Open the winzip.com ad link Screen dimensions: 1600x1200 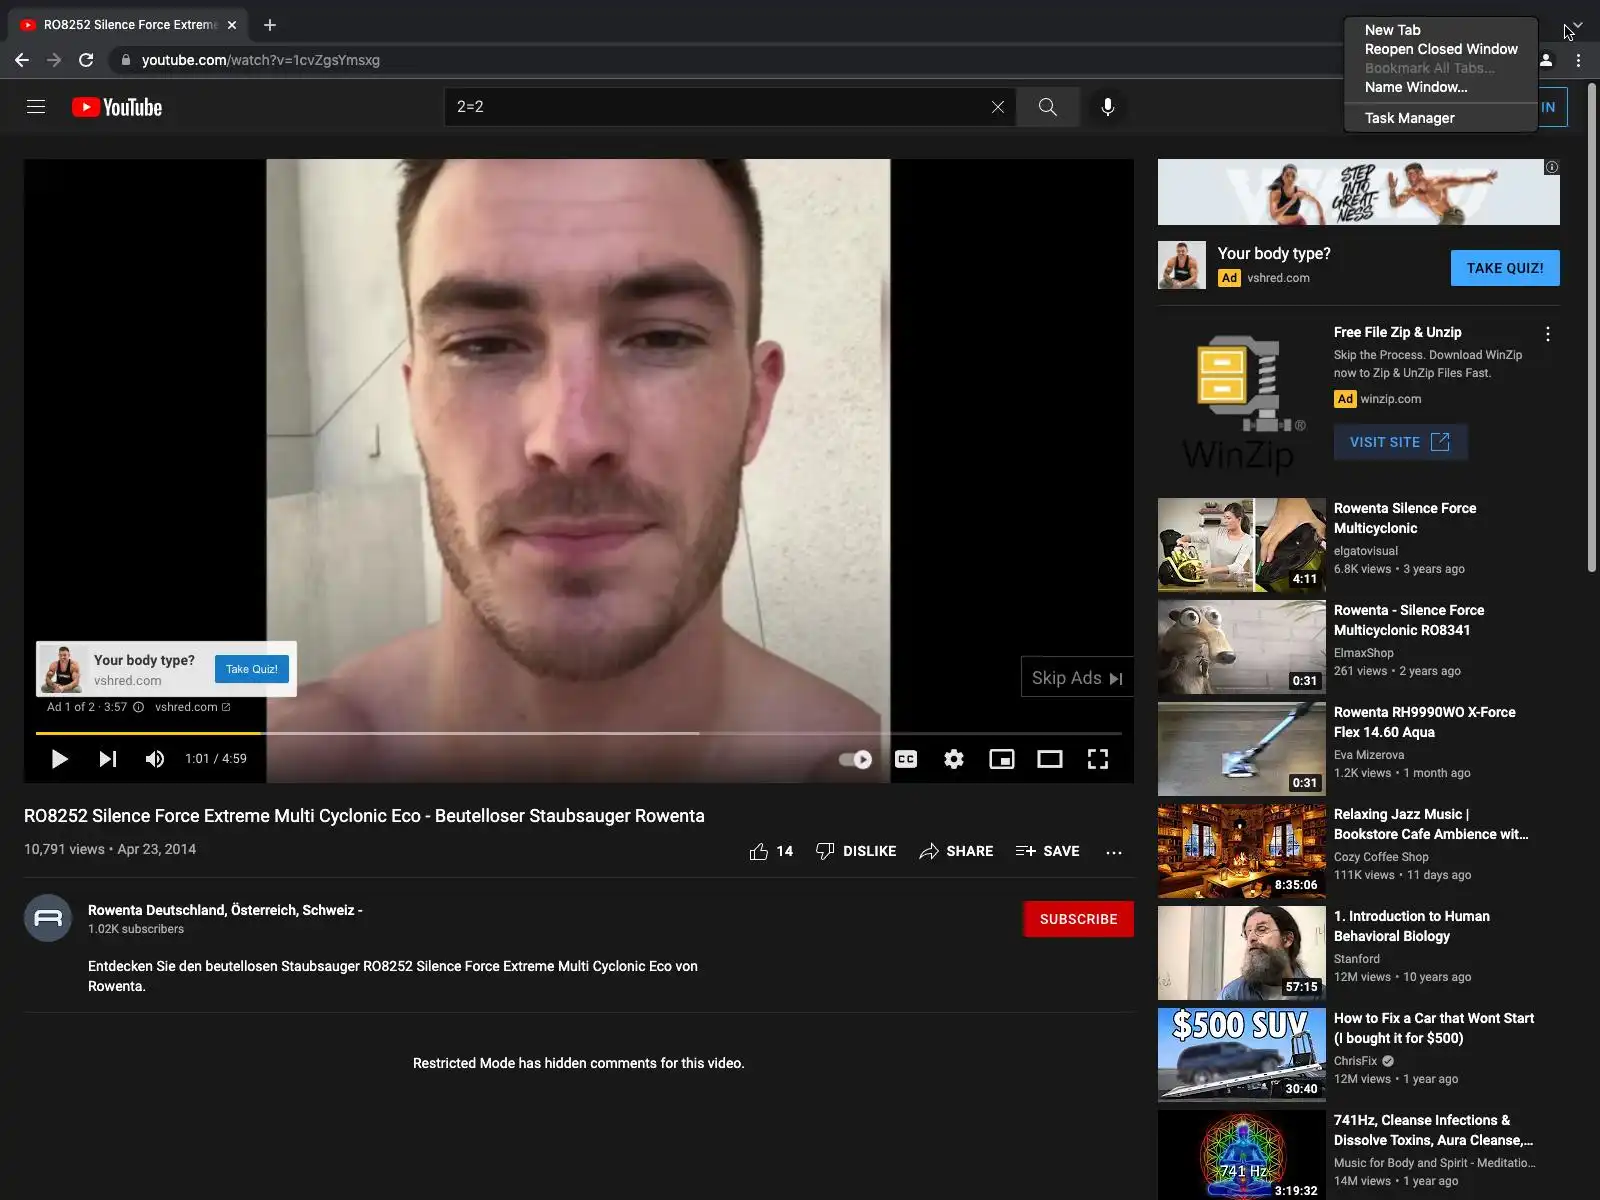[x=1390, y=399]
